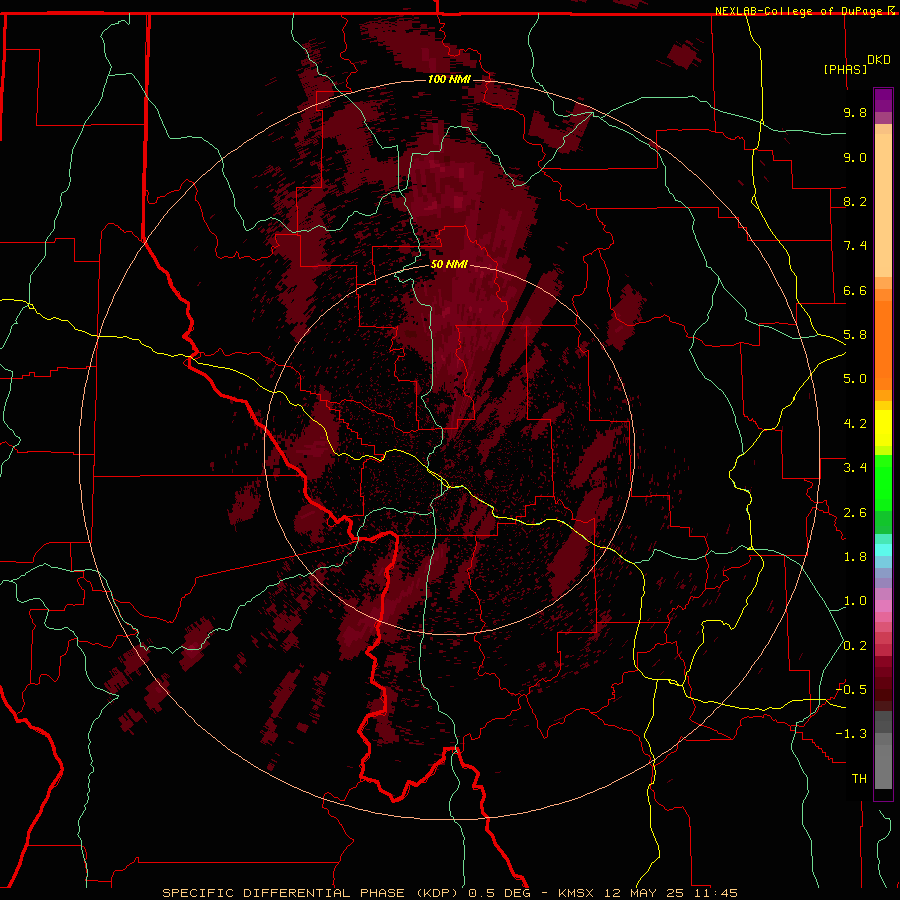The width and height of the screenshot is (900, 900).
Task: Click the -0.5 value on color scale
Action: coord(852,690)
